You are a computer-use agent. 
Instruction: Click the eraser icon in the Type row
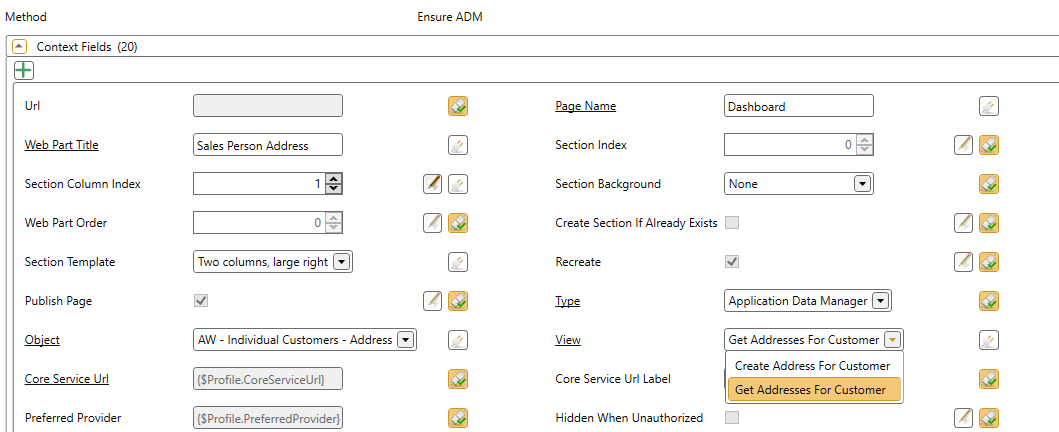click(x=989, y=301)
